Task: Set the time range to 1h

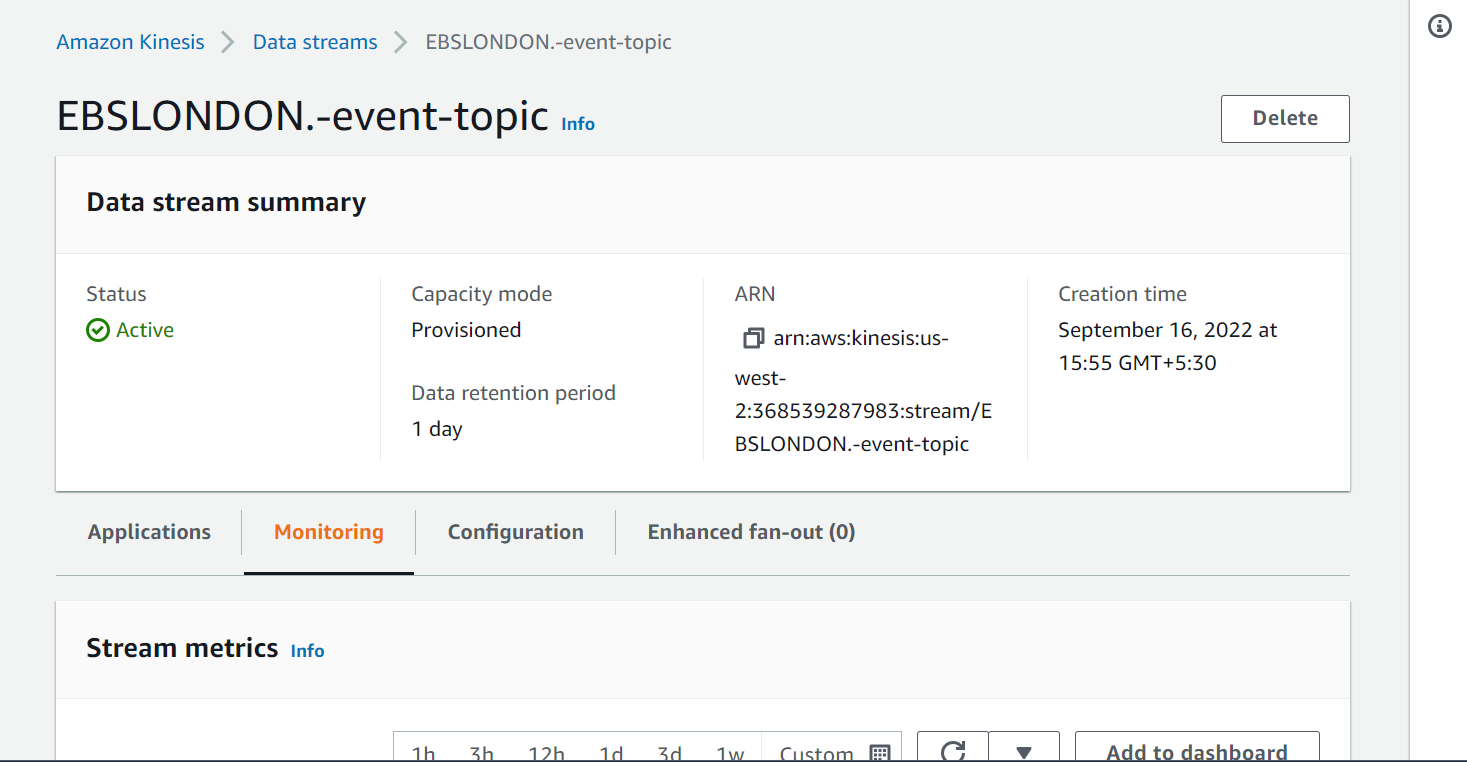Action: click(424, 753)
